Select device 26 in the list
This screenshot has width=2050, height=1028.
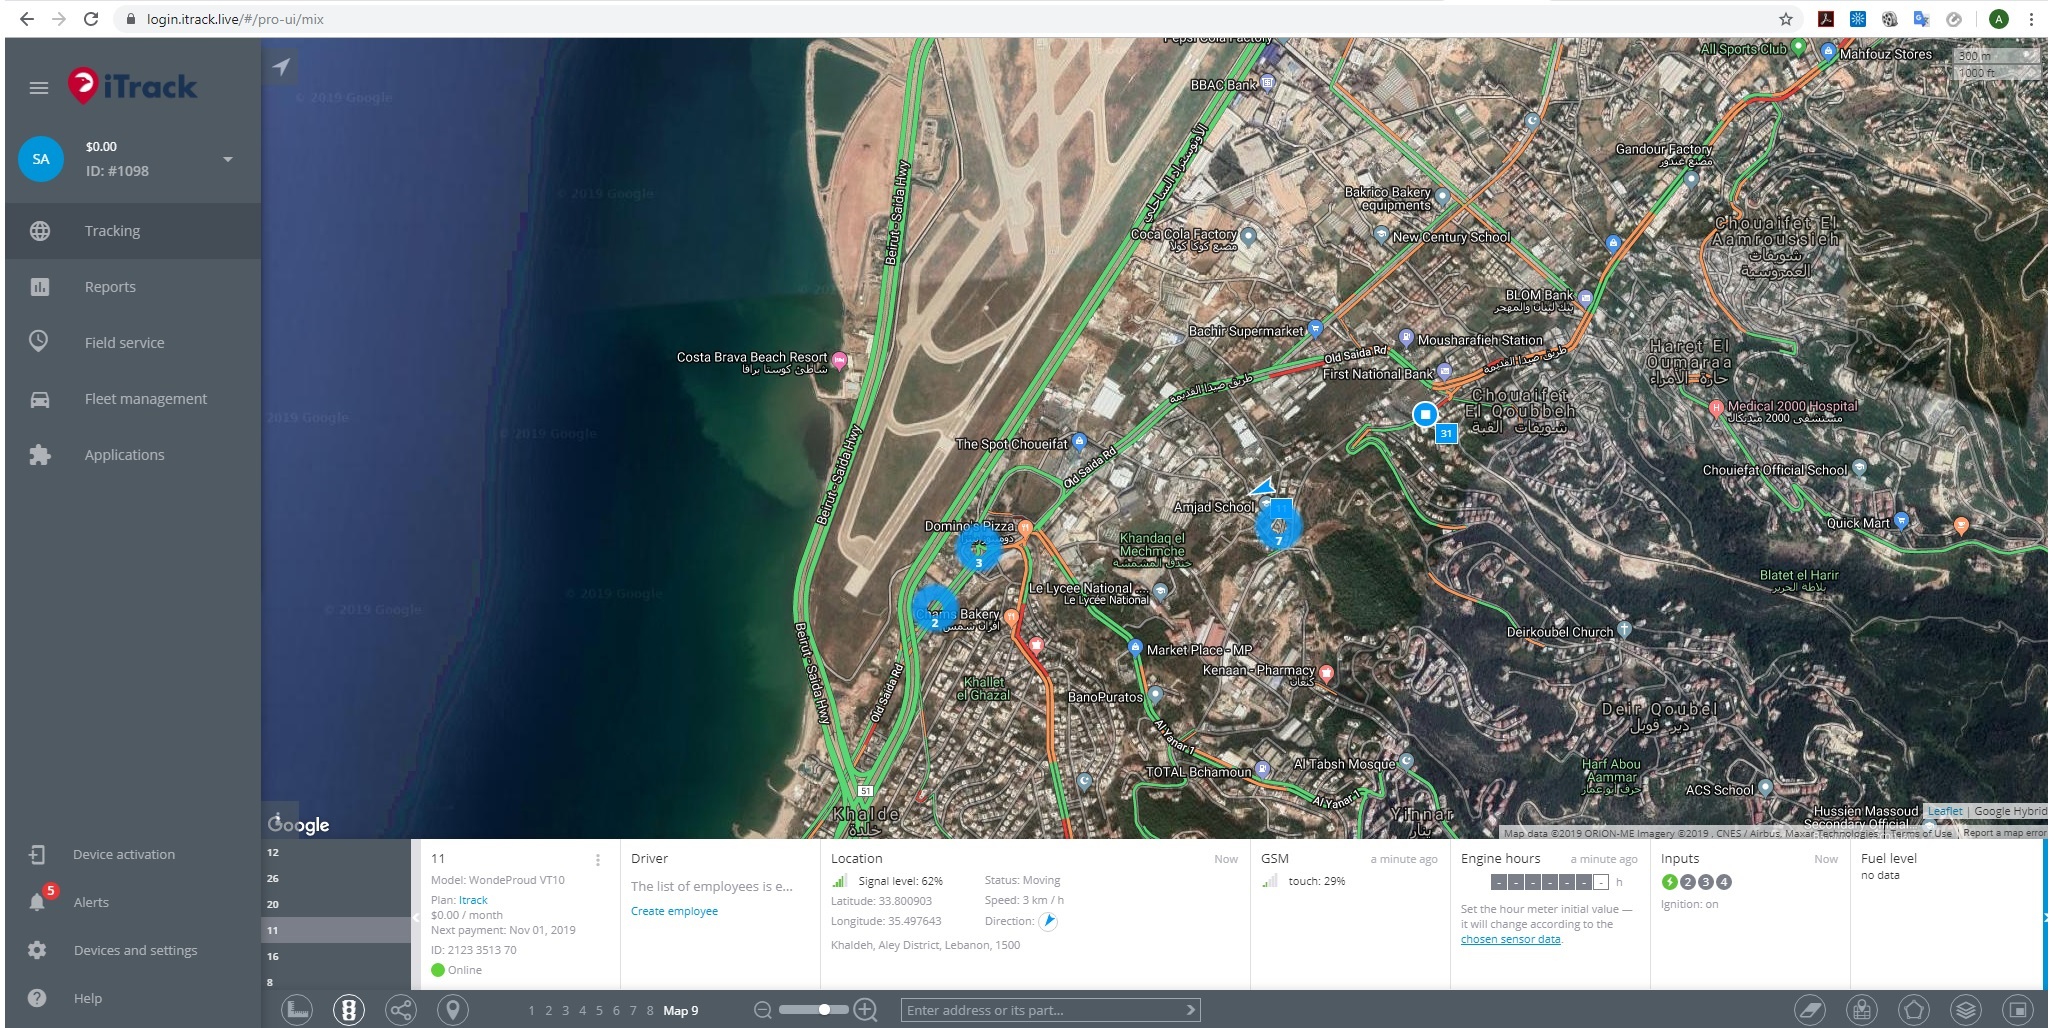click(x=337, y=879)
